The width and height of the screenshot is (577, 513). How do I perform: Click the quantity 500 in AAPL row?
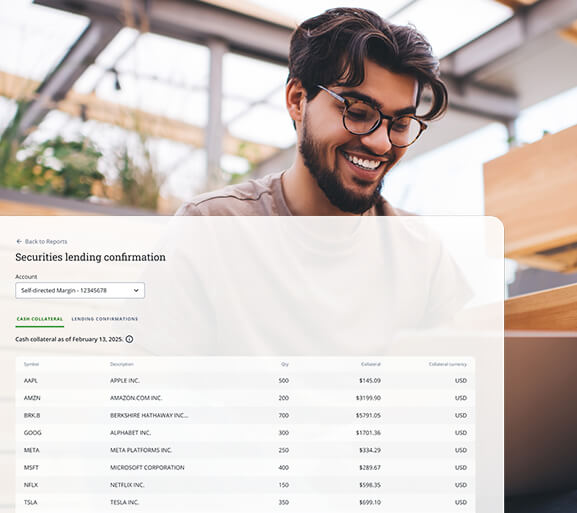pos(284,381)
